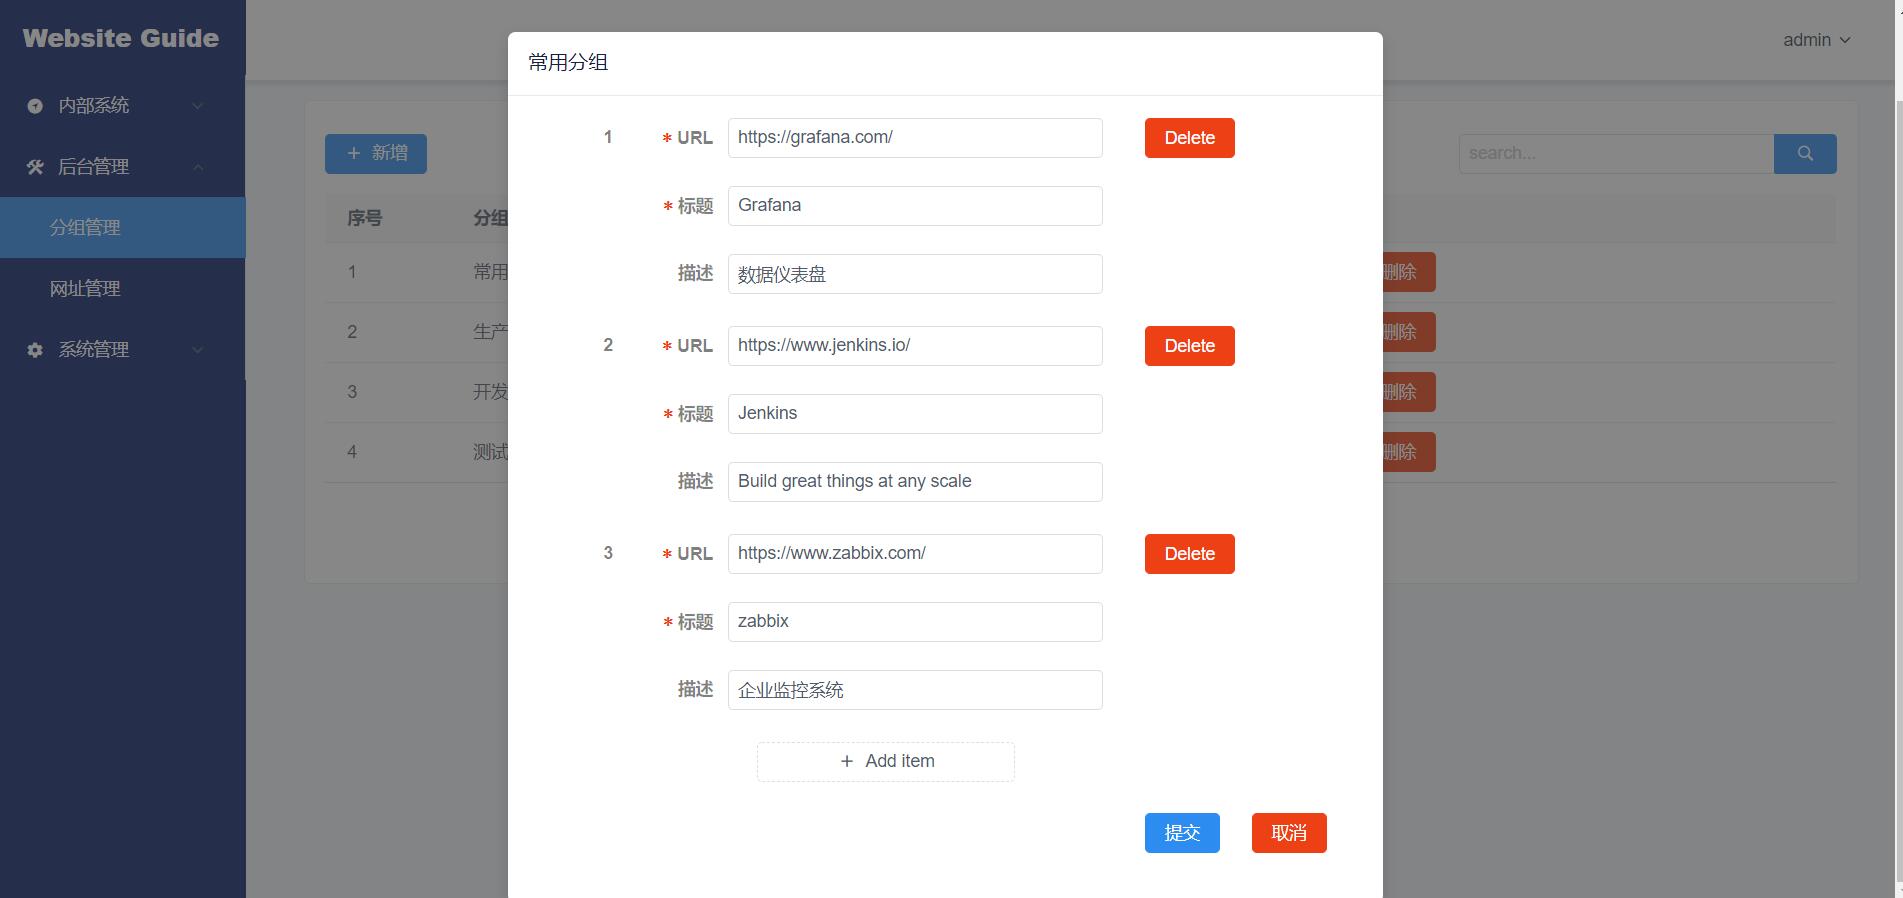Click the Add item button
1903x898 pixels.
click(x=886, y=762)
